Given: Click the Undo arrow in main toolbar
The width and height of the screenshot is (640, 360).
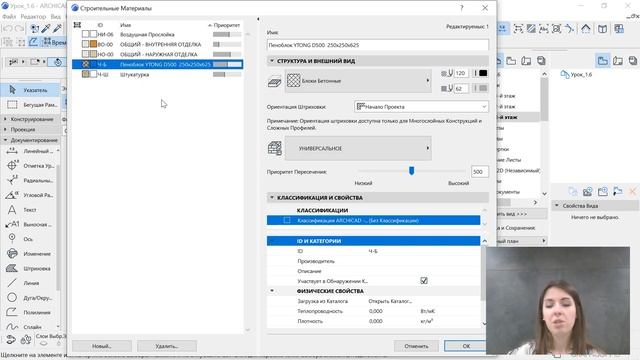Looking at the screenshot, I should point(7,29).
